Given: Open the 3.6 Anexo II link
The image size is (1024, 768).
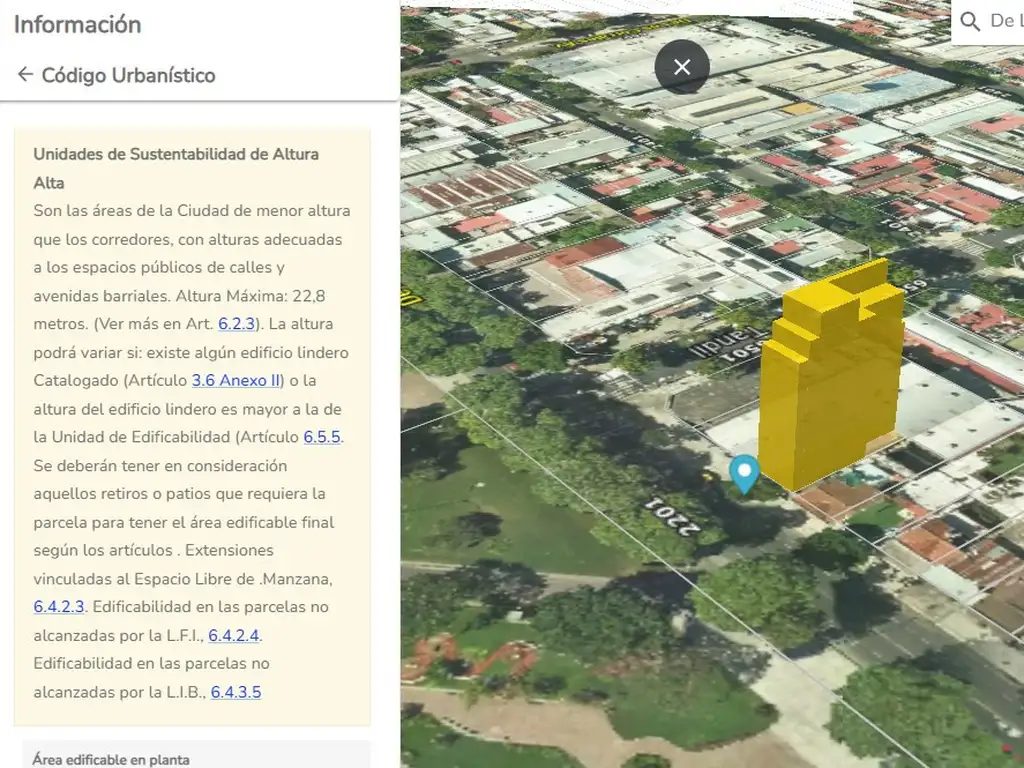Looking at the screenshot, I should pyautogui.click(x=236, y=381).
